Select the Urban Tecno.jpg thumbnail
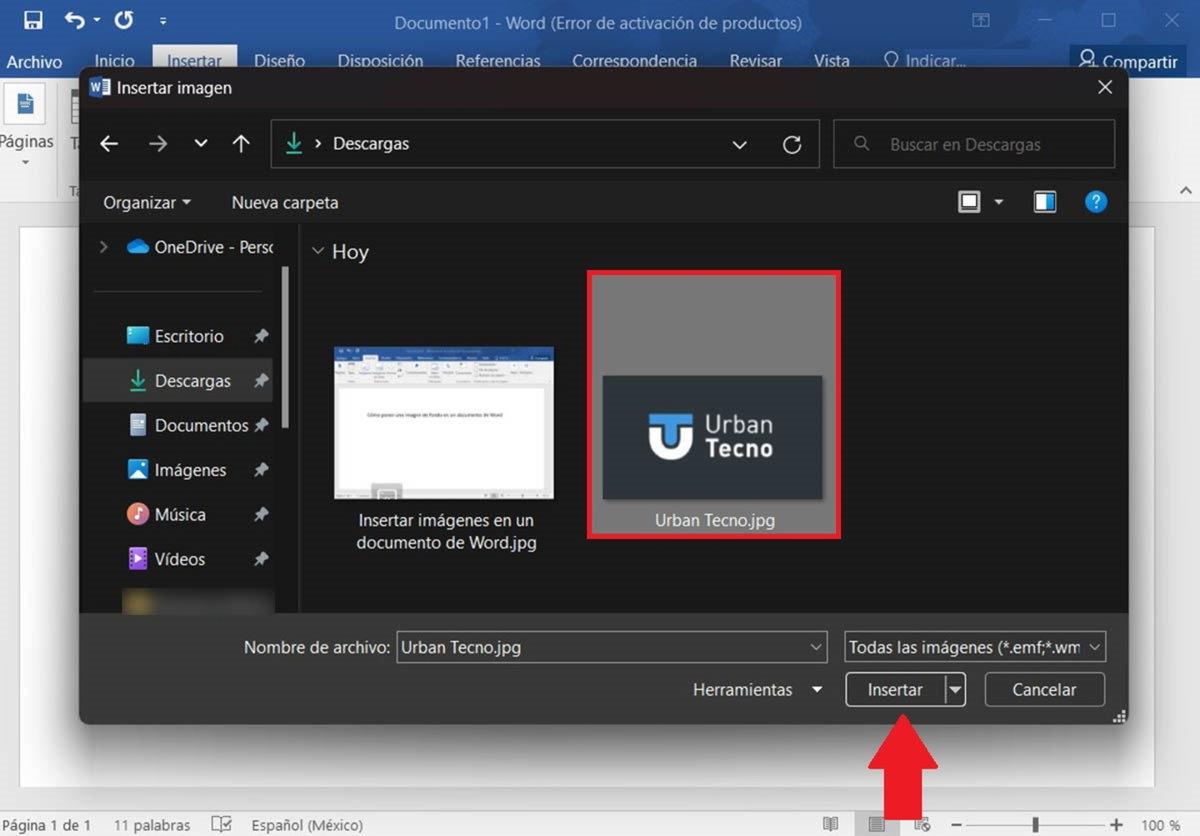 (713, 404)
